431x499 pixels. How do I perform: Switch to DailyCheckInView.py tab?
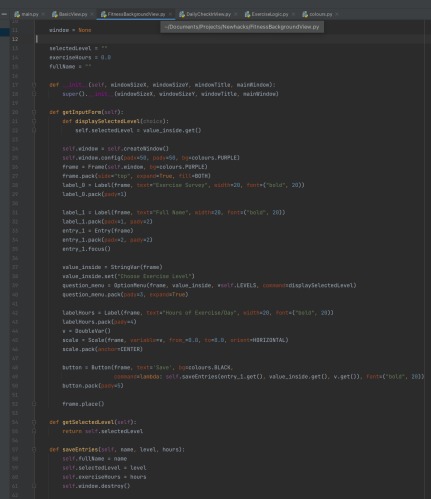tap(208, 14)
